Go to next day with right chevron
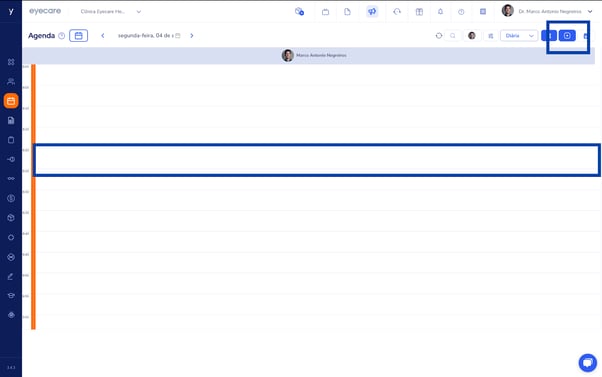The height and width of the screenshot is (377, 602). tap(192, 35)
